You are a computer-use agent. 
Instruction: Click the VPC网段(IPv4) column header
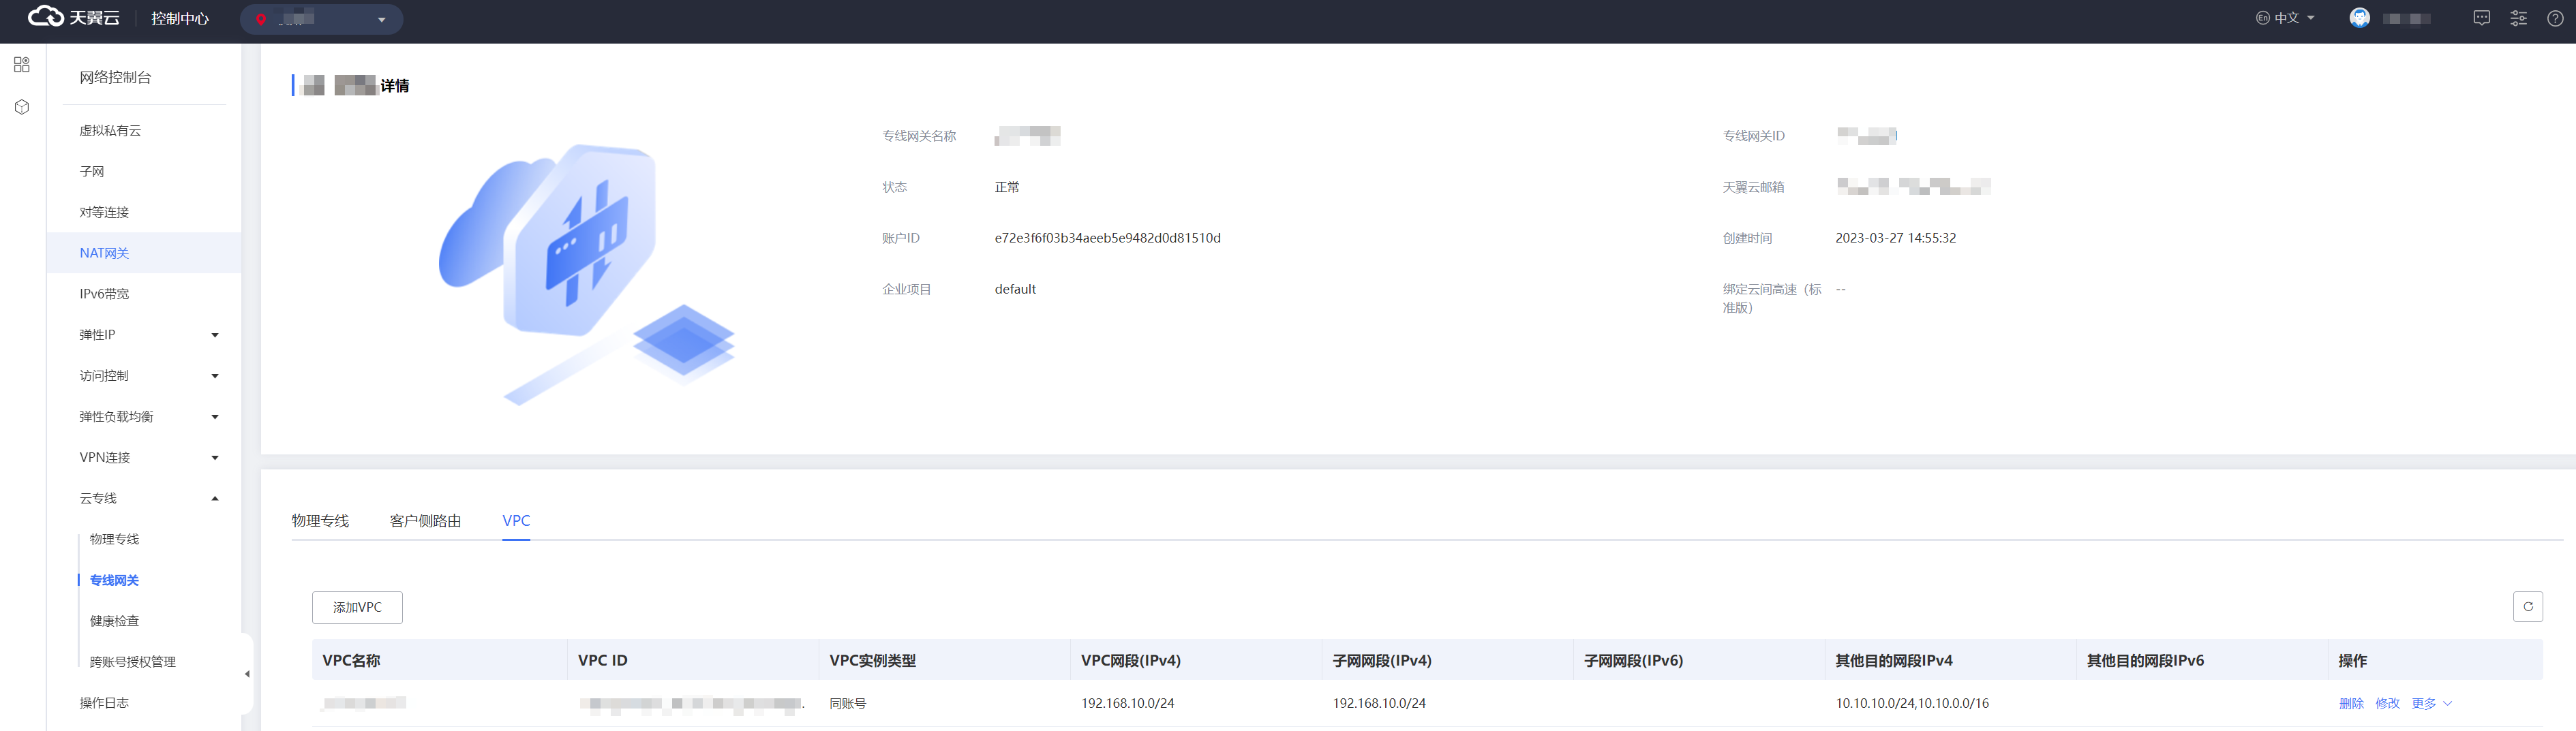coord(1131,661)
